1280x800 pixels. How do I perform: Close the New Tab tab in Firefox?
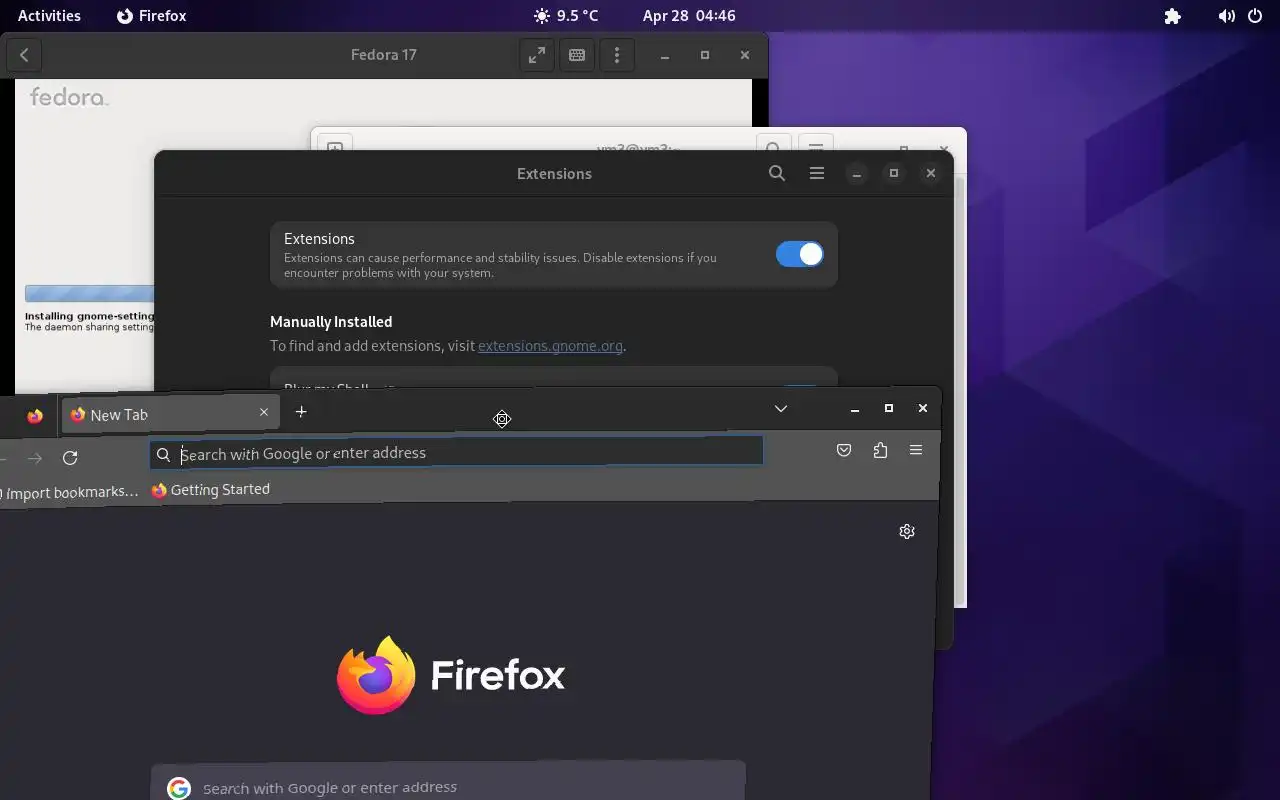coord(264,412)
